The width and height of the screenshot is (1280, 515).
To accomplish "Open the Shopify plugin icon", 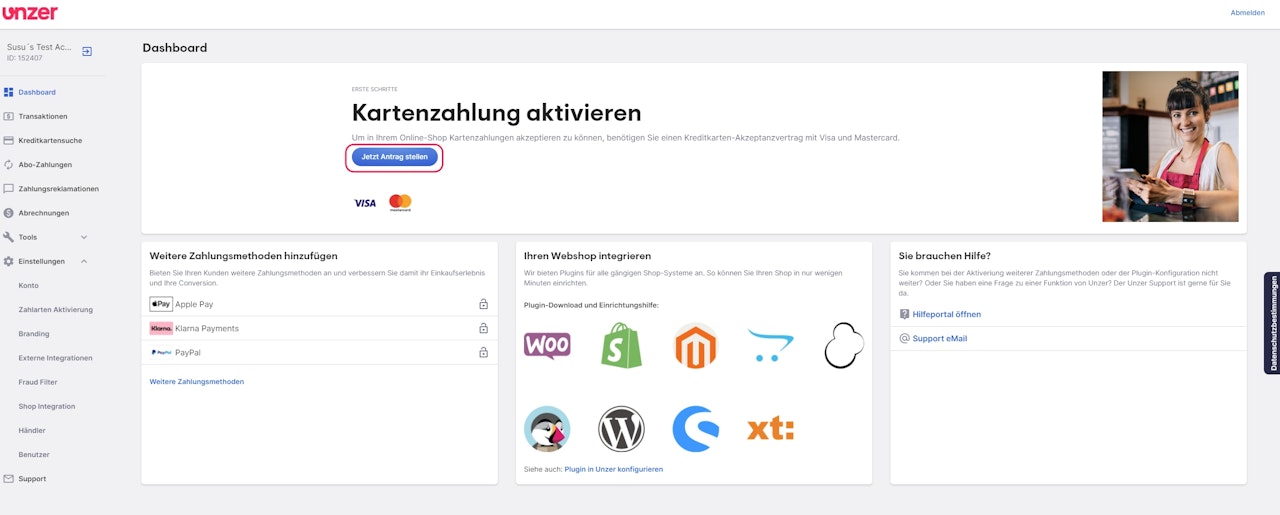I will [x=621, y=346].
